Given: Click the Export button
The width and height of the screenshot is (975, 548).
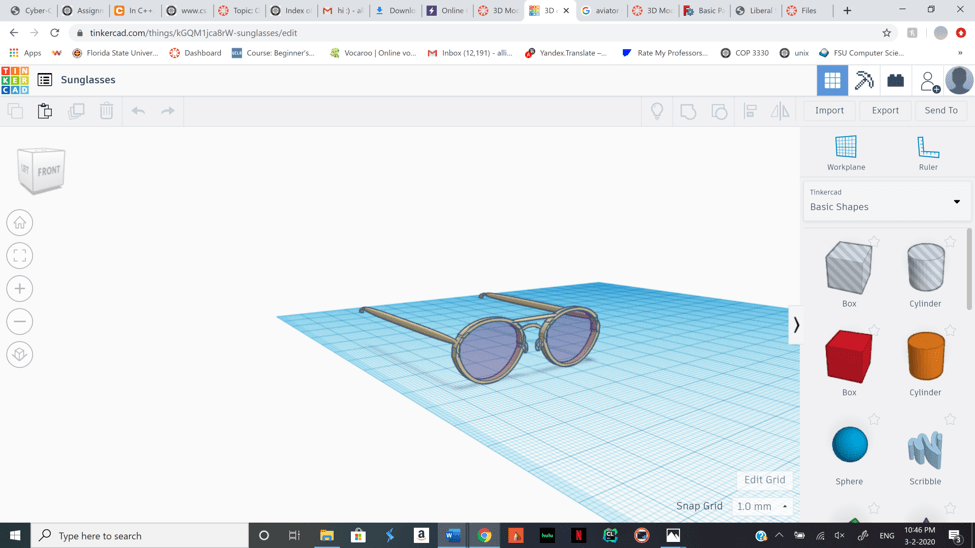Looking at the screenshot, I should point(884,111).
